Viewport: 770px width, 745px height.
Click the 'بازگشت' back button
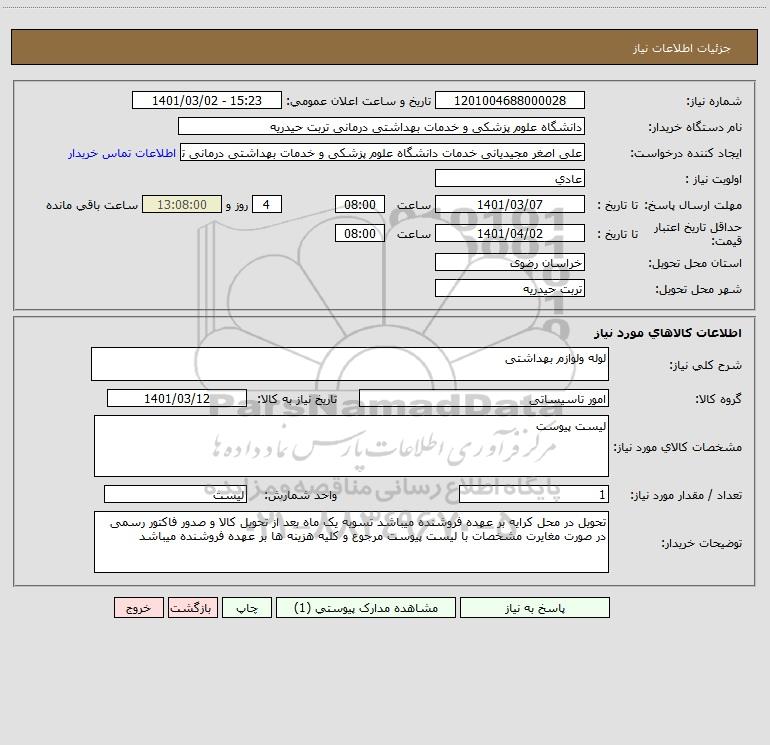pyautogui.click(x=192, y=607)
